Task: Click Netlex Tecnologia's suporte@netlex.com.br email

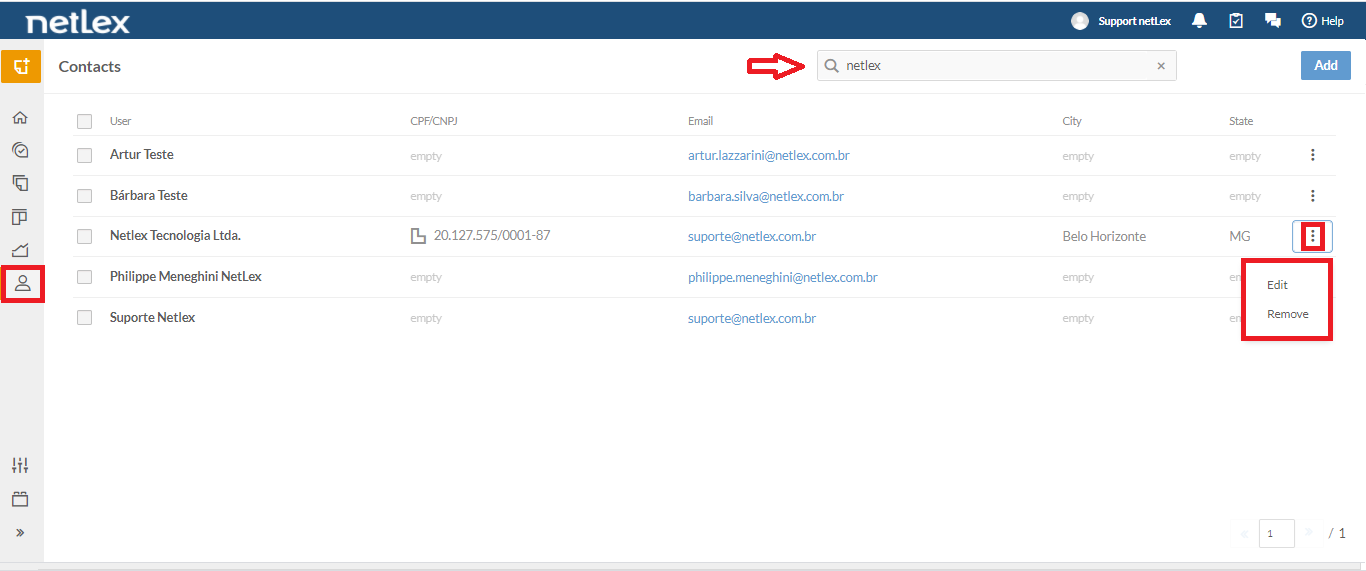Action: click(x=752, y=237)
